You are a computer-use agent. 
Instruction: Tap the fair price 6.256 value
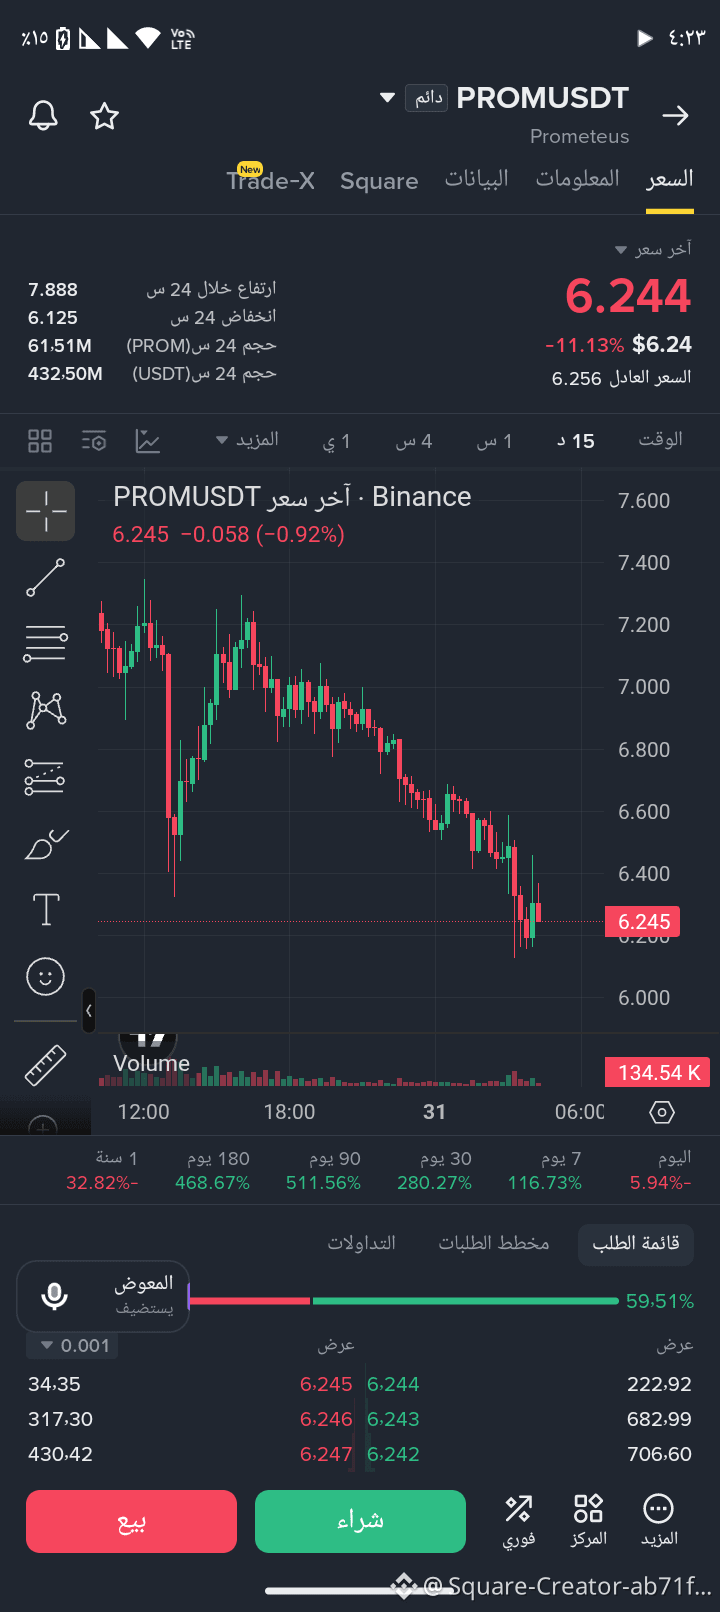click(x=577, y=379)
